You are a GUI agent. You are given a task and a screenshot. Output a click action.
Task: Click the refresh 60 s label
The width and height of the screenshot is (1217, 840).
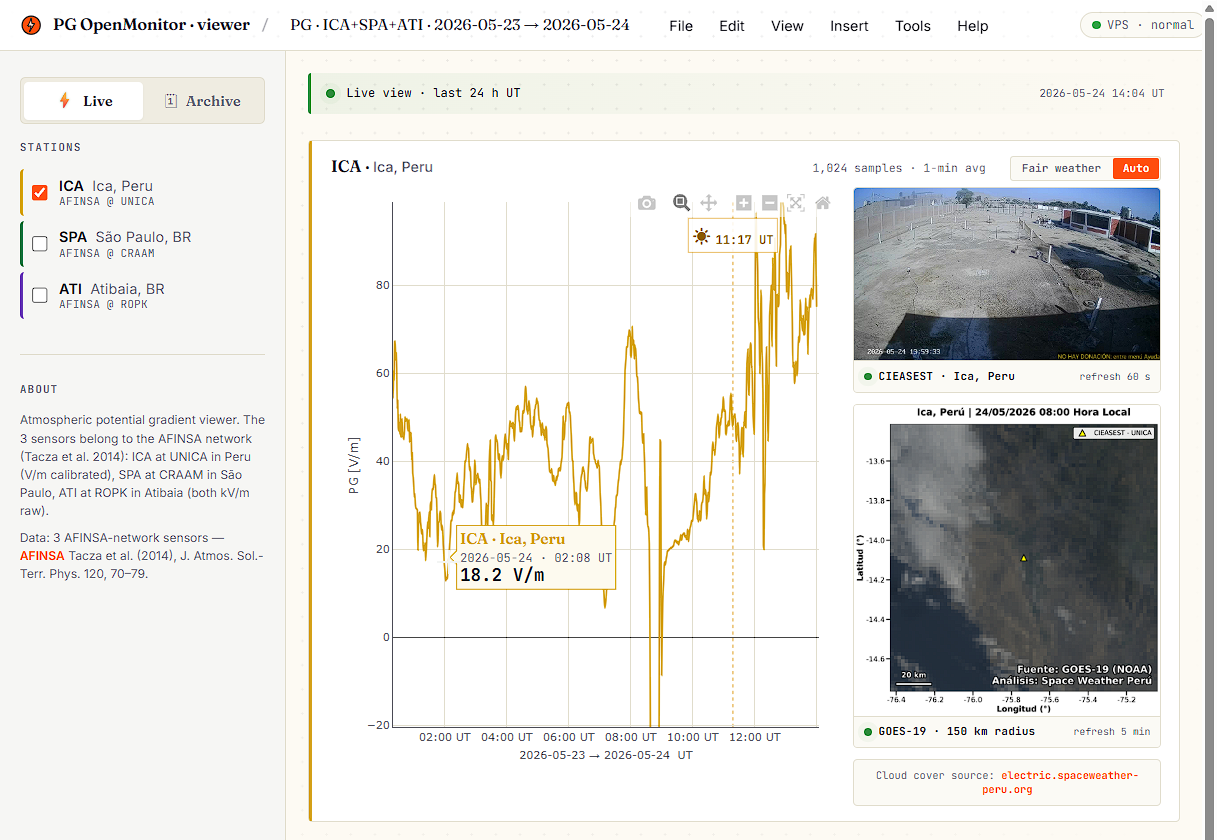[x=1115, y=377]
